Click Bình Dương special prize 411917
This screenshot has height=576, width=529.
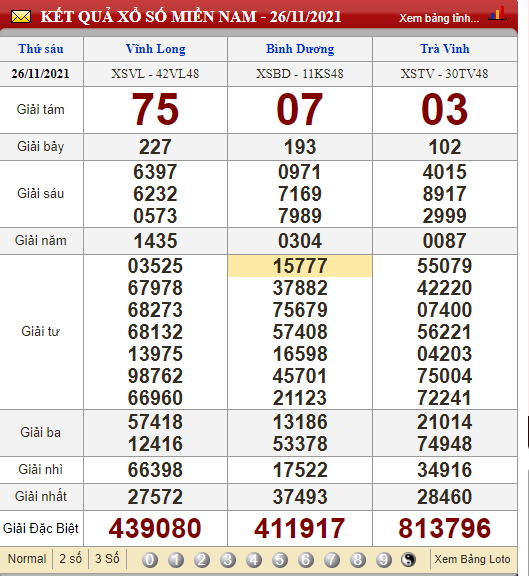(x=300, y=528)
